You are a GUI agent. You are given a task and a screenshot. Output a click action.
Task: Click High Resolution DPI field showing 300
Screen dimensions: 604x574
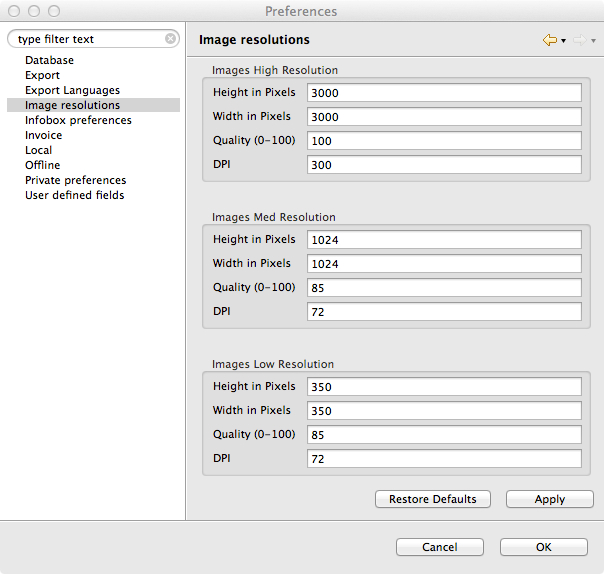[444, 164]
